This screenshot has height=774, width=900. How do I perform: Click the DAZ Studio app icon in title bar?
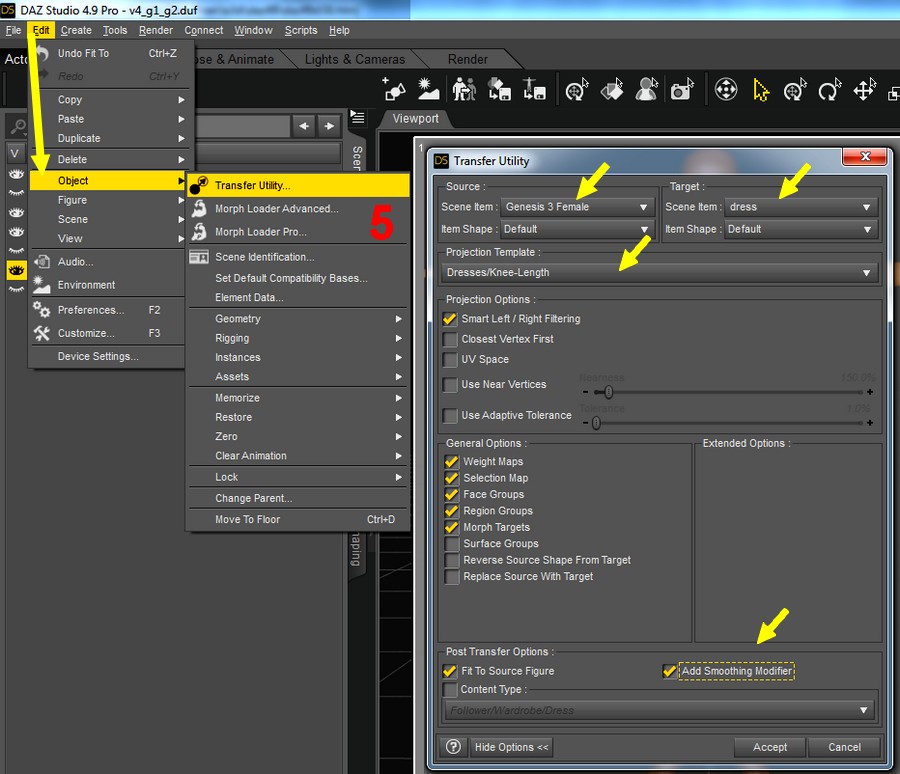[8, 9]
